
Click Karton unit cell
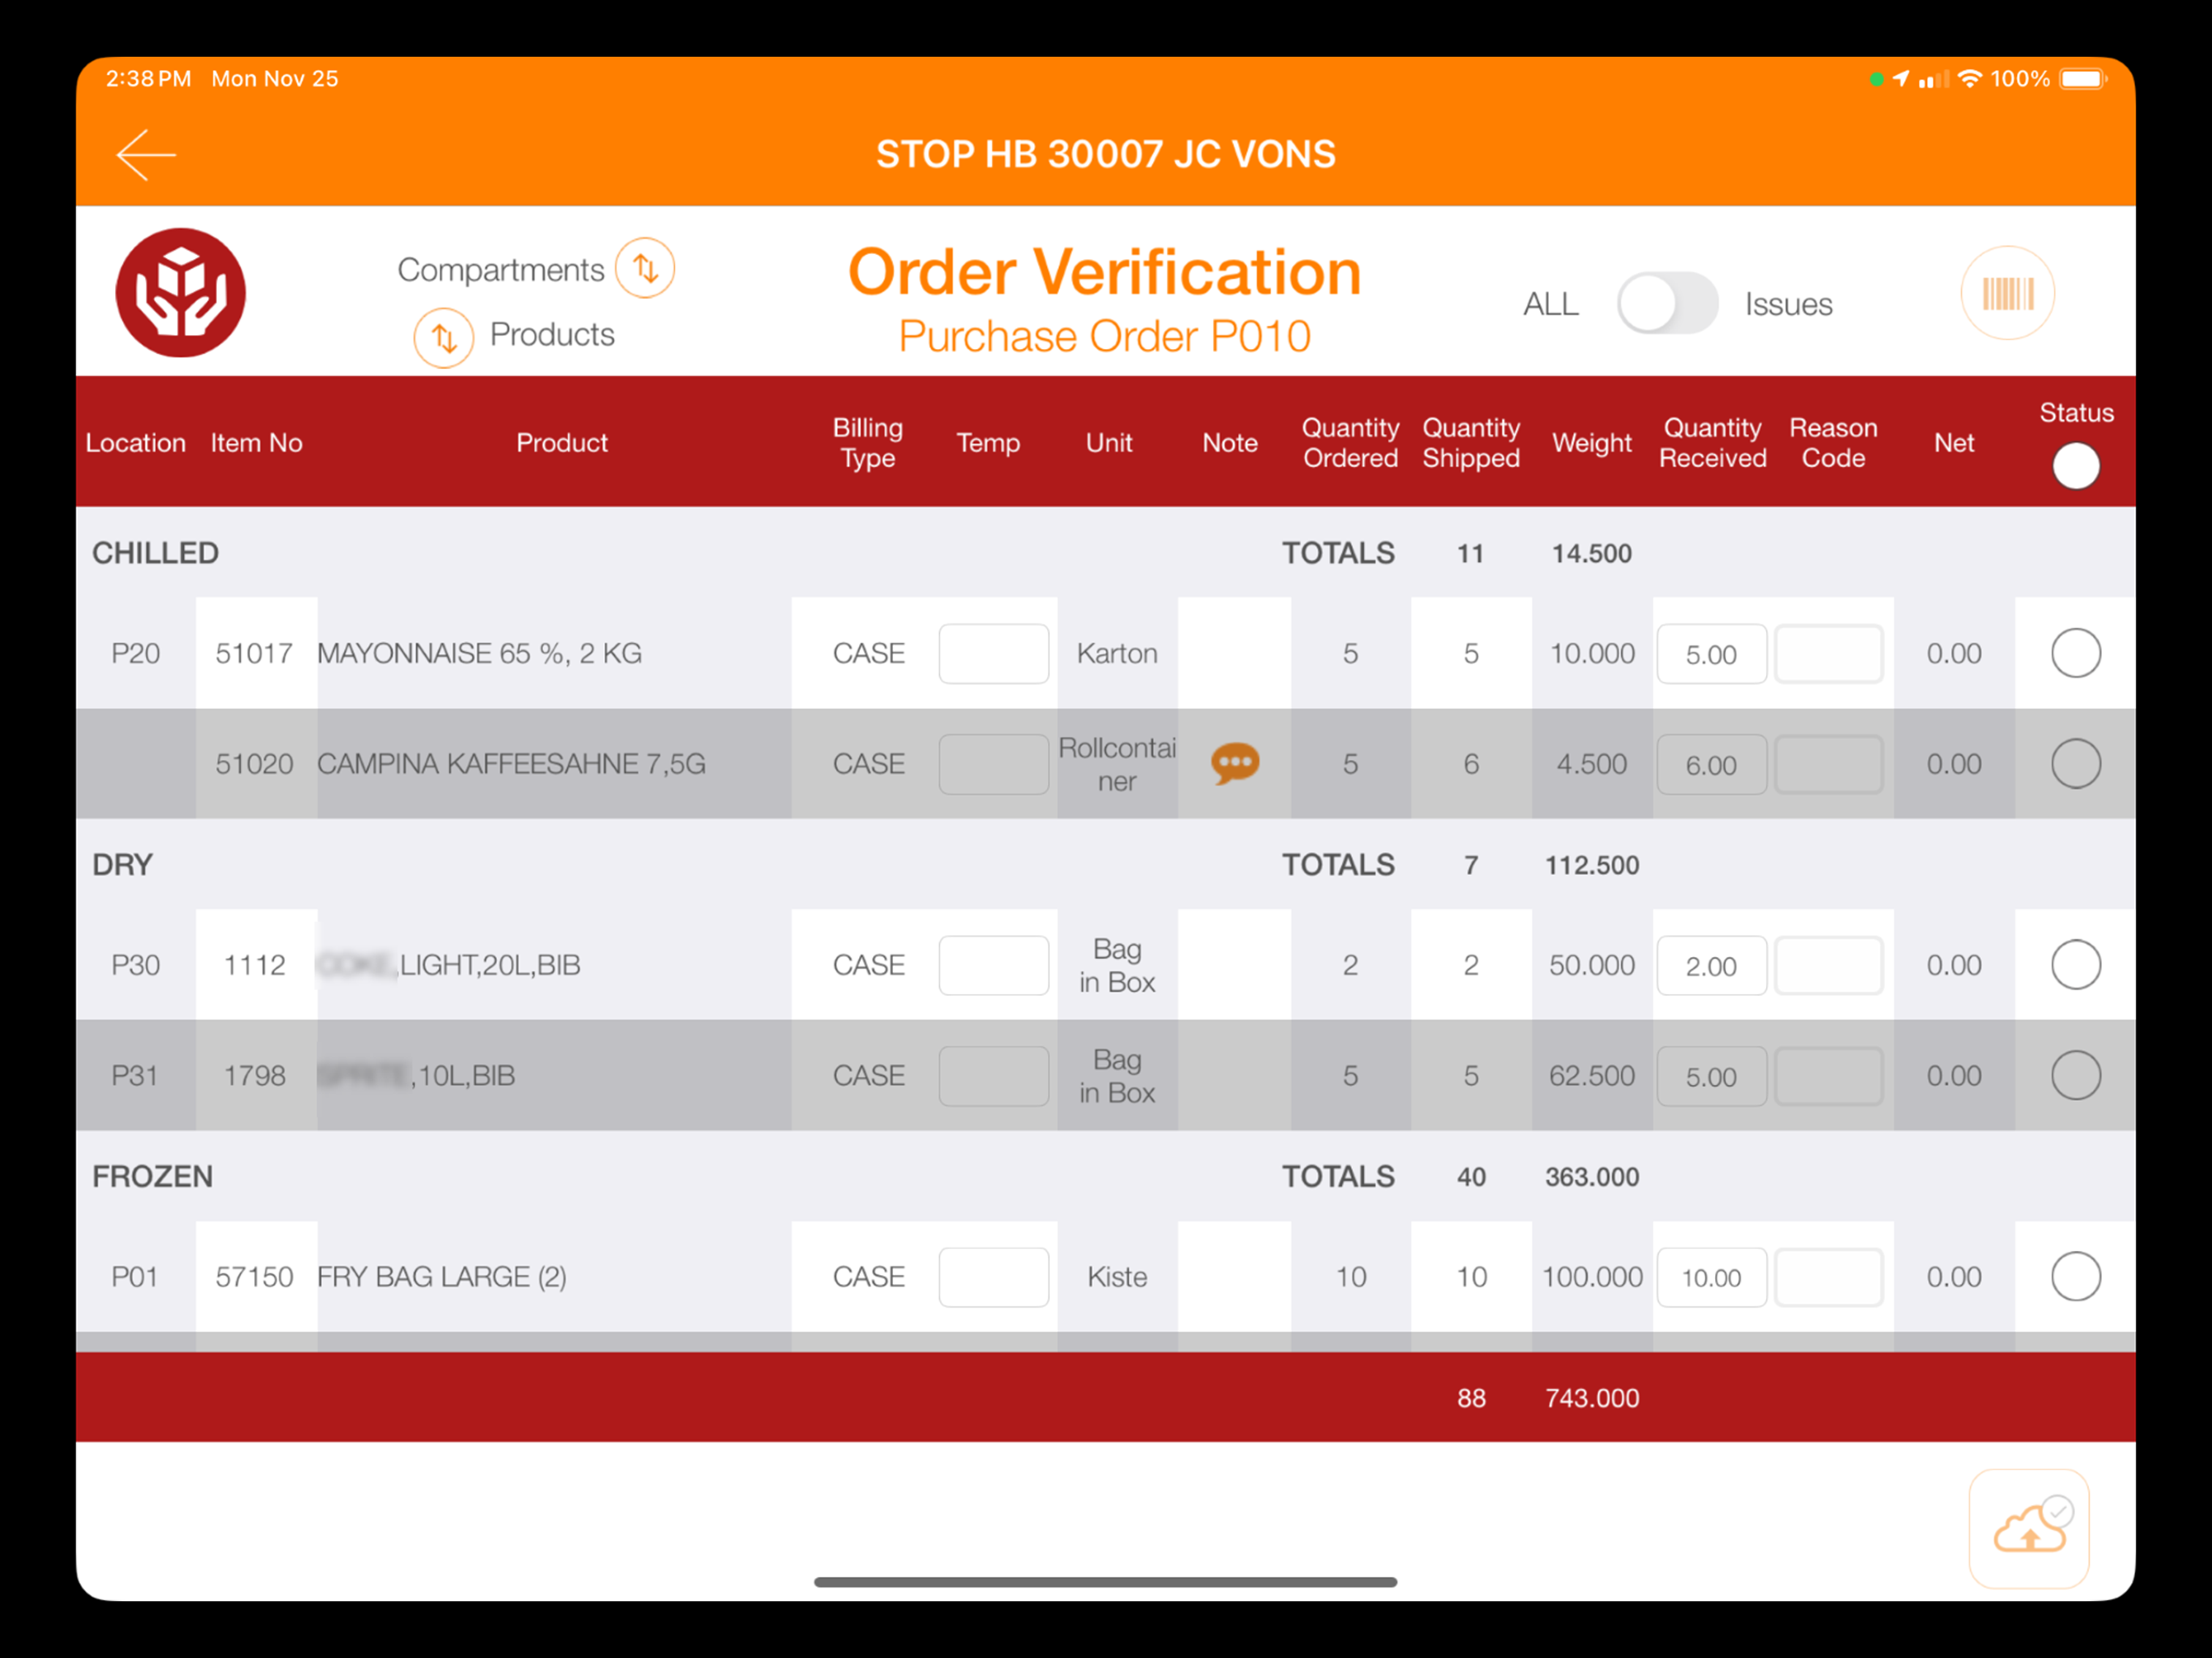(1117, 654)
